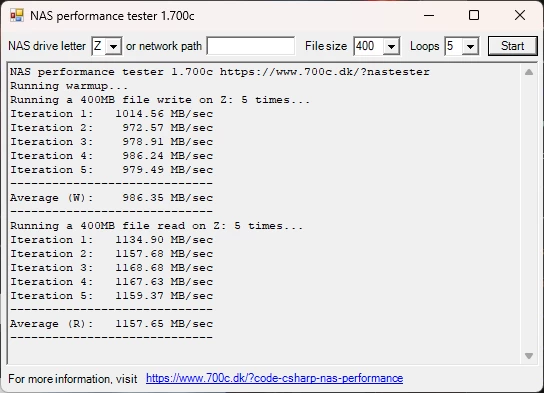Click the 'Iteration 5: 1159.37 MB/sec' line
The image size is (544, 393).
point(111,296)
